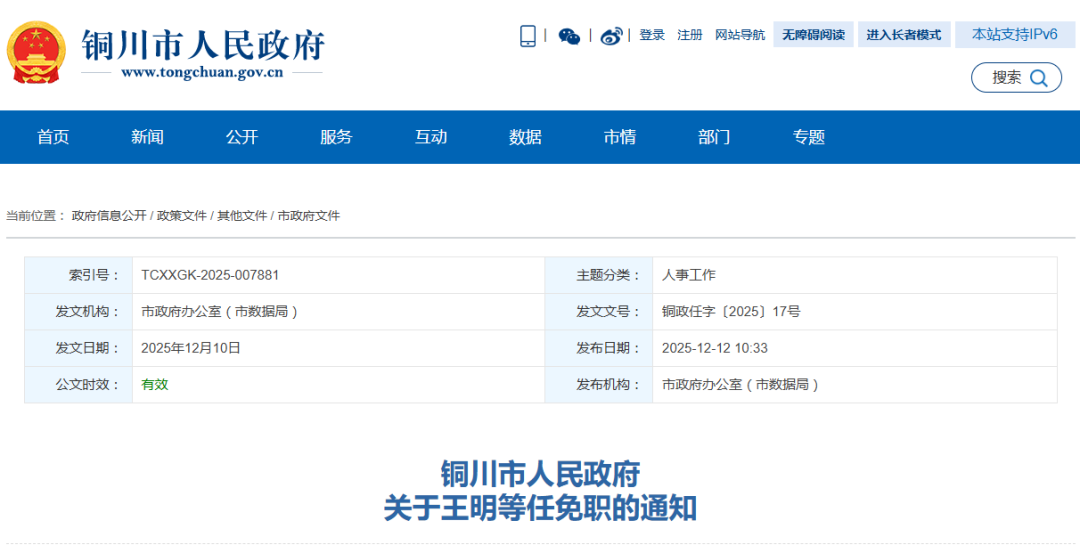Select 公开 in the navigation bar
1080x545 pixels.
coord(242,137)
